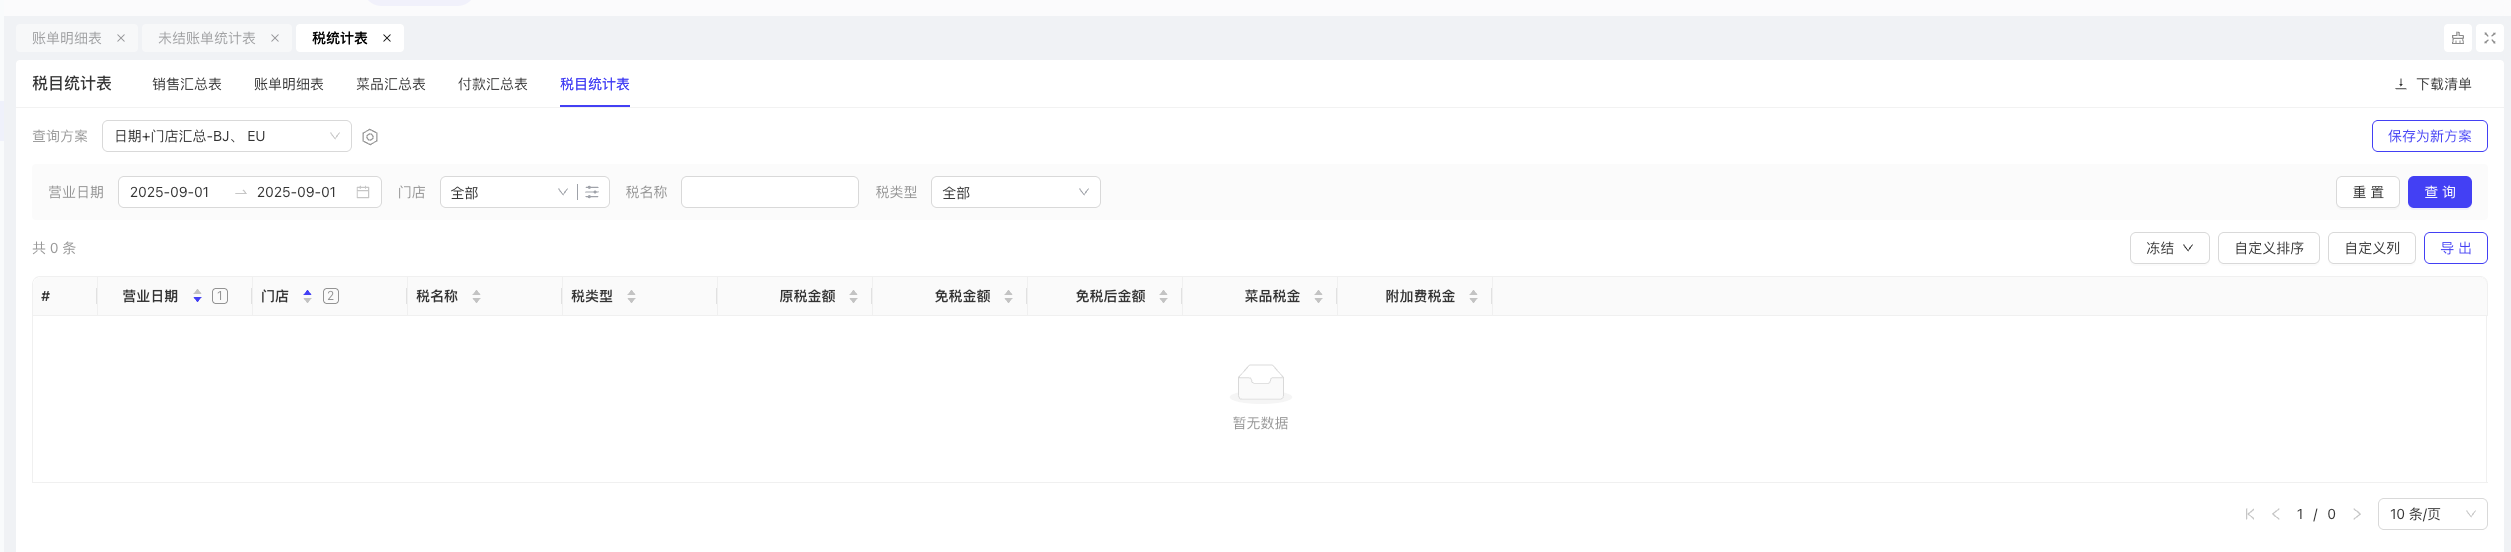Screen dimensions: 2511x552
Task: Sort by 原税金额 column
Action: pyautogui.click(x=853, y=297)
